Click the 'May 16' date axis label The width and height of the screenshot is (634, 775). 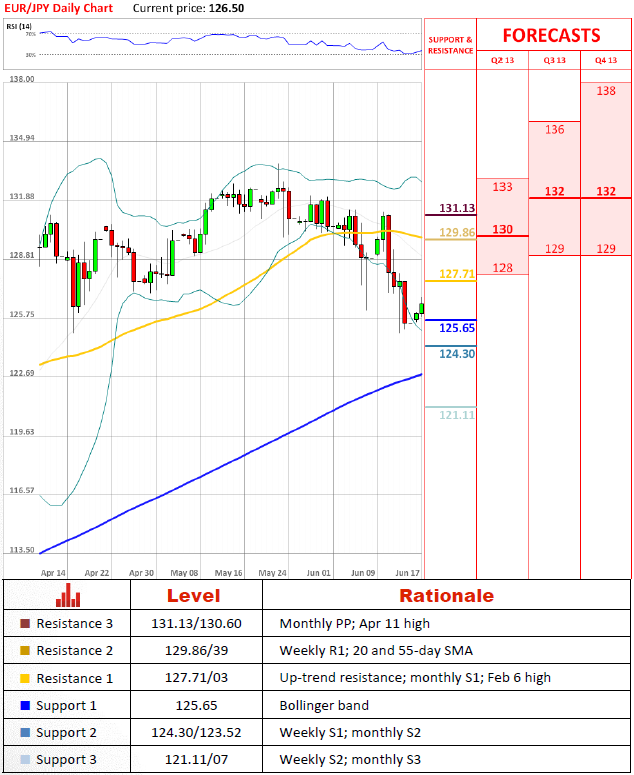point(228,573)
